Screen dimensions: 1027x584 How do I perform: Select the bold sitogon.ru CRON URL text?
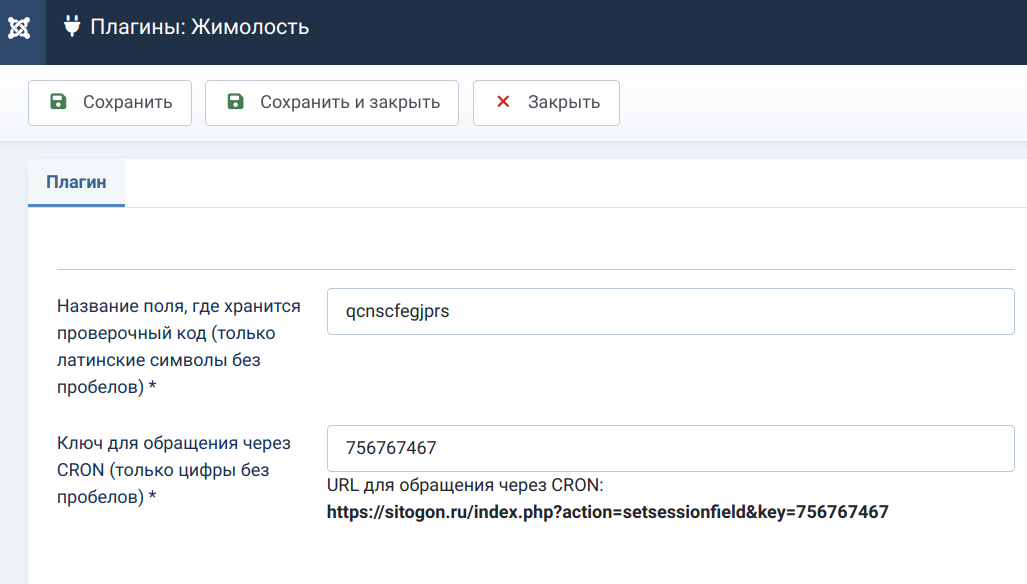(x=608, y=512)
